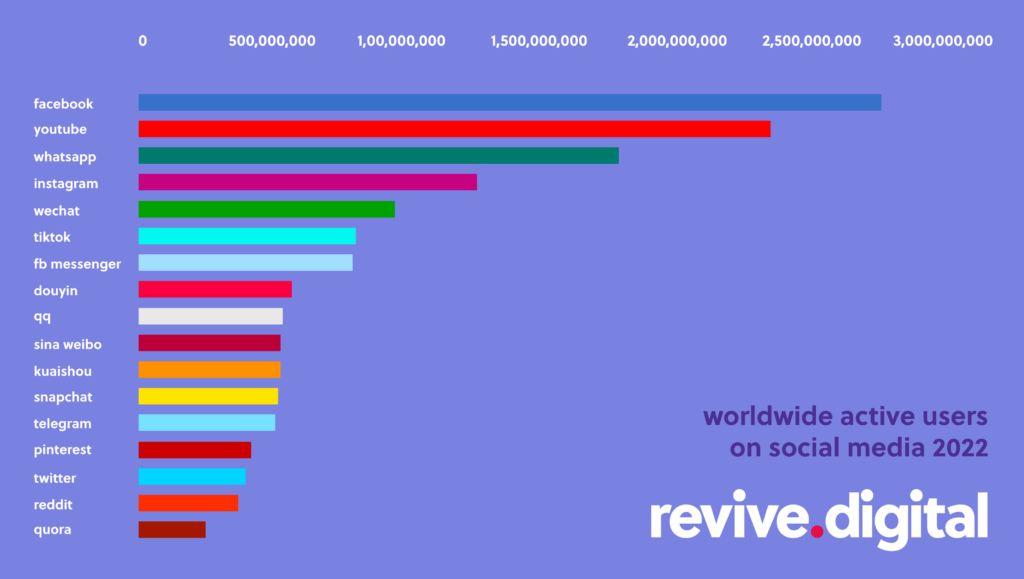Image resolution: width=1024 pixels, height=579 pixels.
Task: Click the light blue telegram bar
Action: point(207,422)
